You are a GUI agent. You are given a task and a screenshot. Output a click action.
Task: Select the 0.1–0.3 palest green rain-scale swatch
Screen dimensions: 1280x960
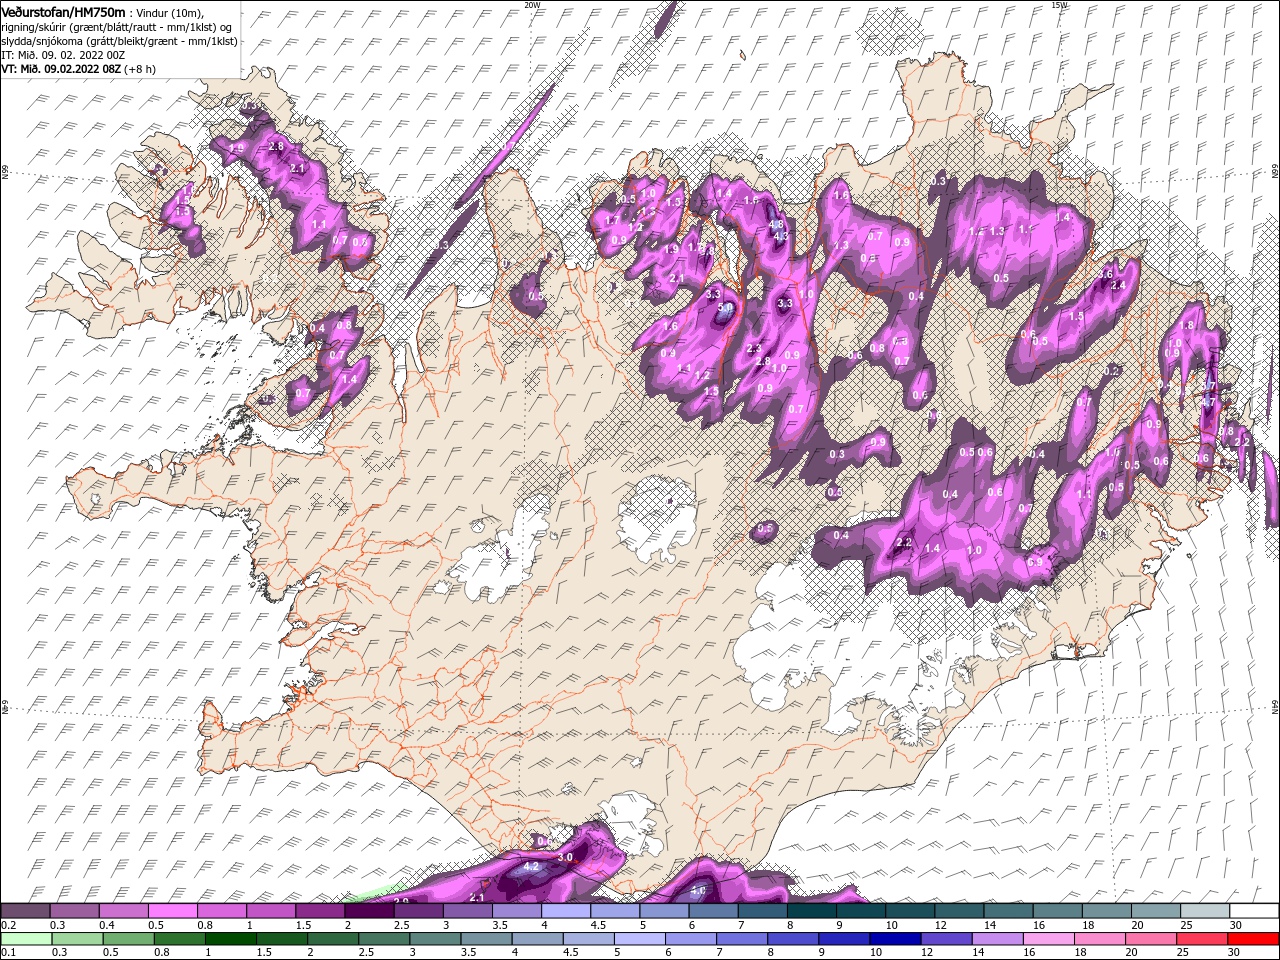[25, 938]
